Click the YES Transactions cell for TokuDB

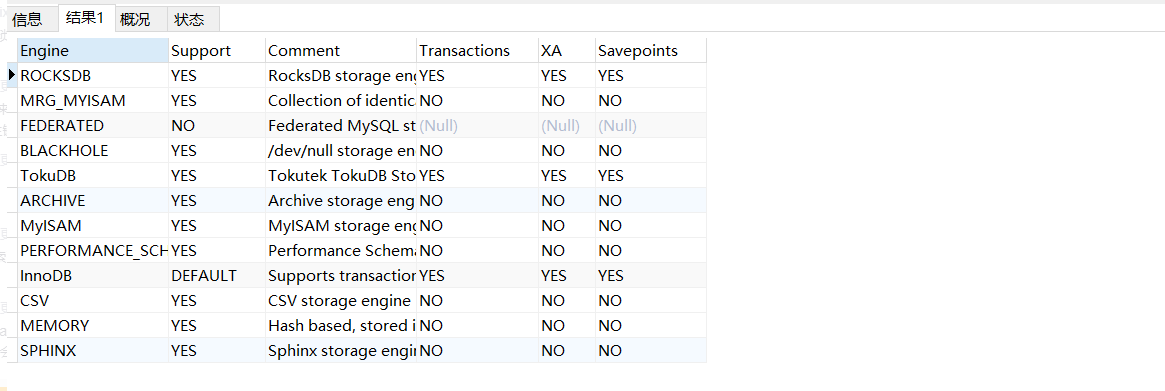coord(478,175)
